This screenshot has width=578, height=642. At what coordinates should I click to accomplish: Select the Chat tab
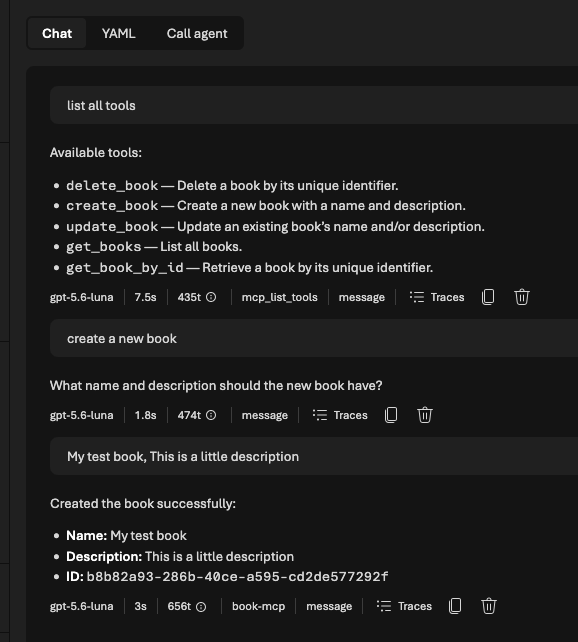[x=57, y=33]
